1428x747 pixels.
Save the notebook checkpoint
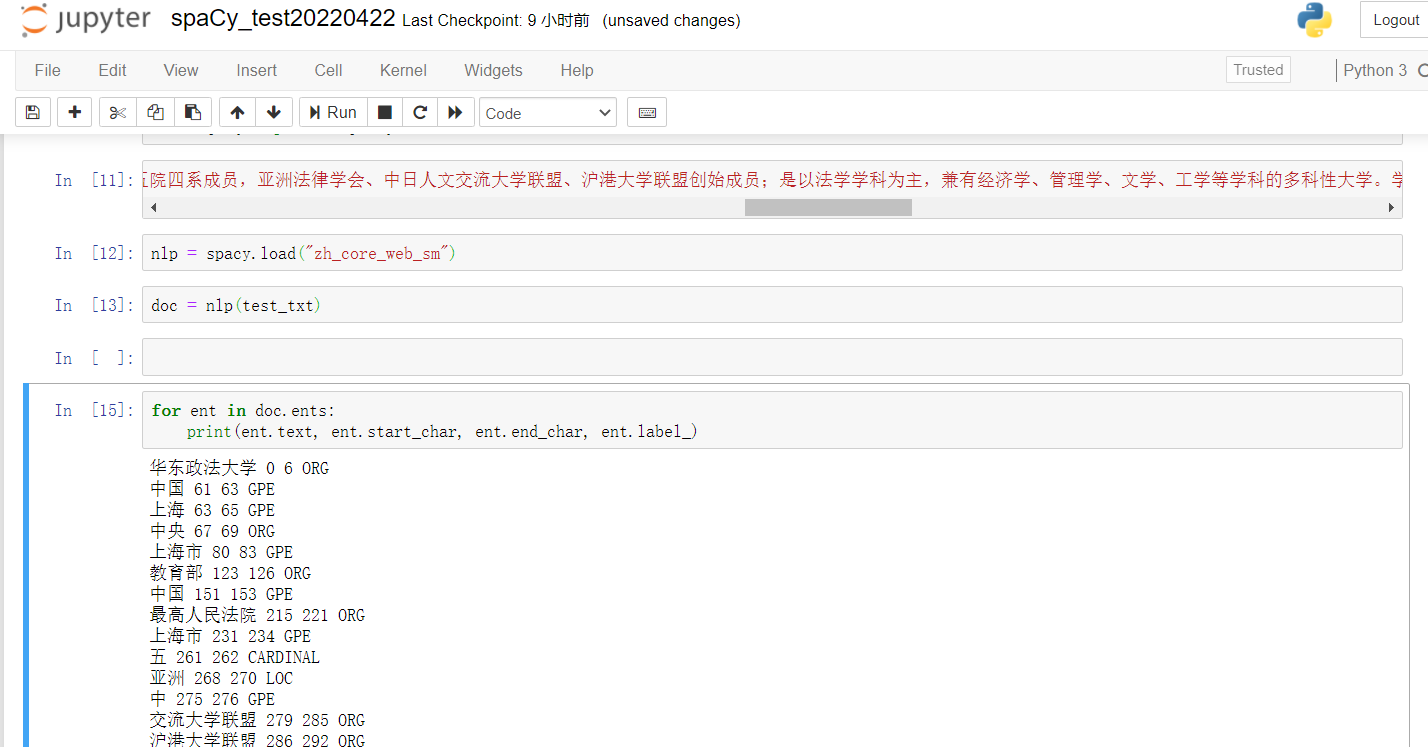click(31, 111)
